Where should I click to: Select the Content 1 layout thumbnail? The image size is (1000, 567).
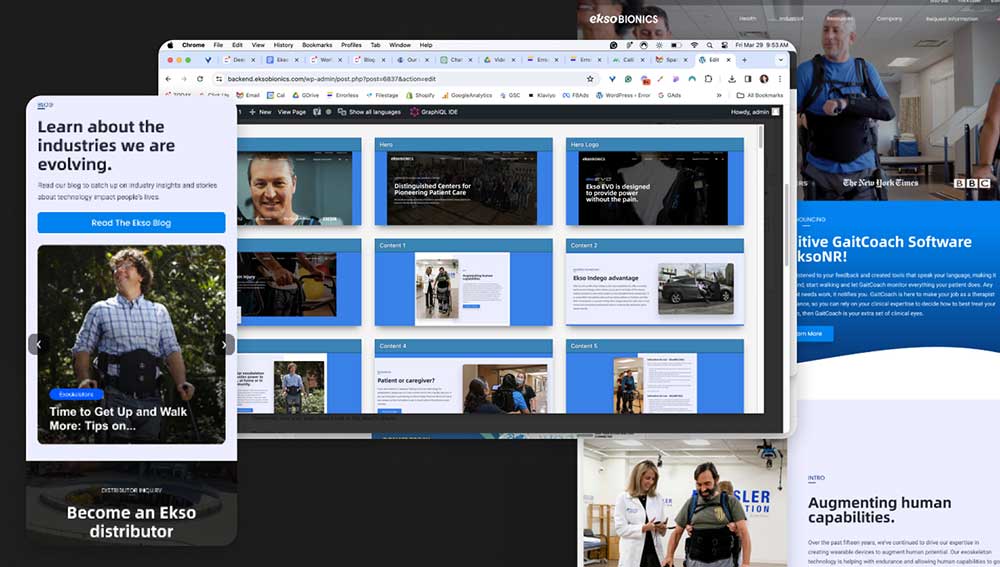click(464, 282)
